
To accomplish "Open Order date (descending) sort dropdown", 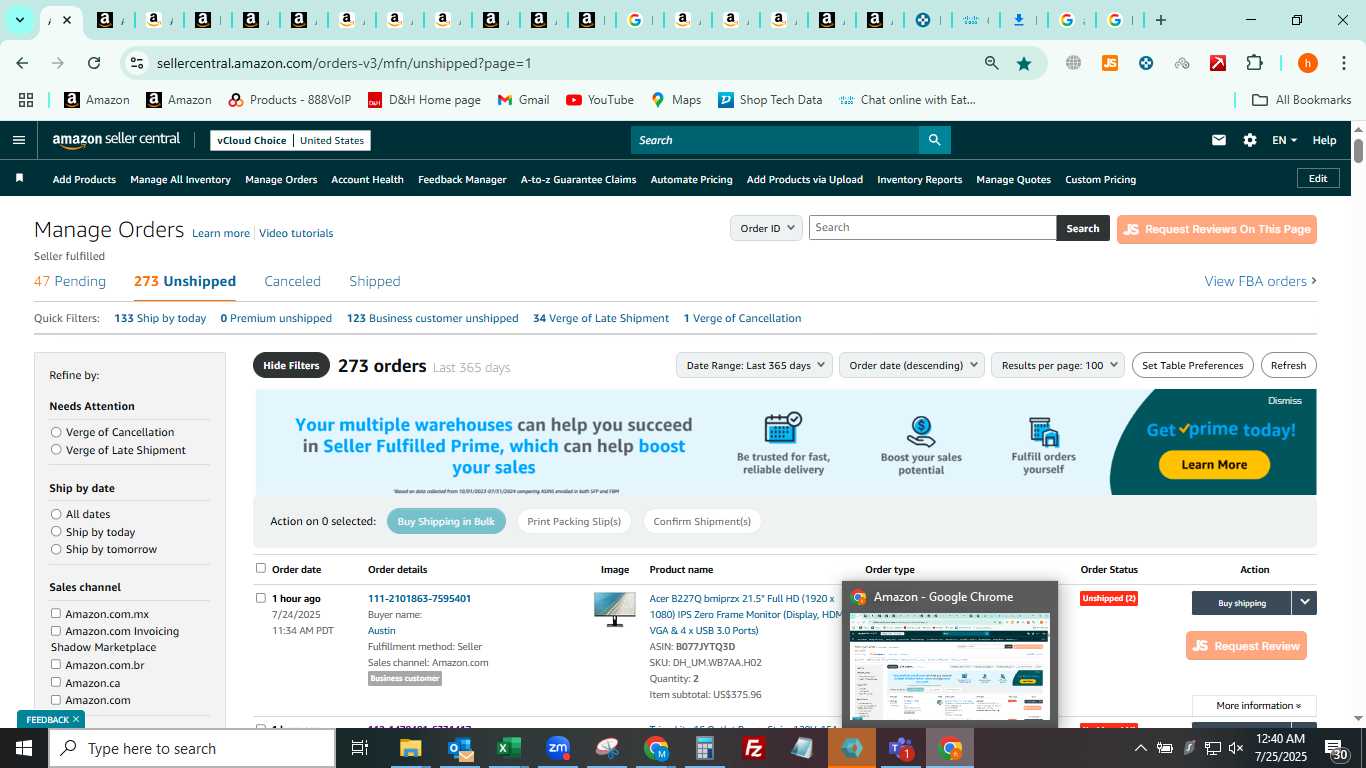I will 912,365.
